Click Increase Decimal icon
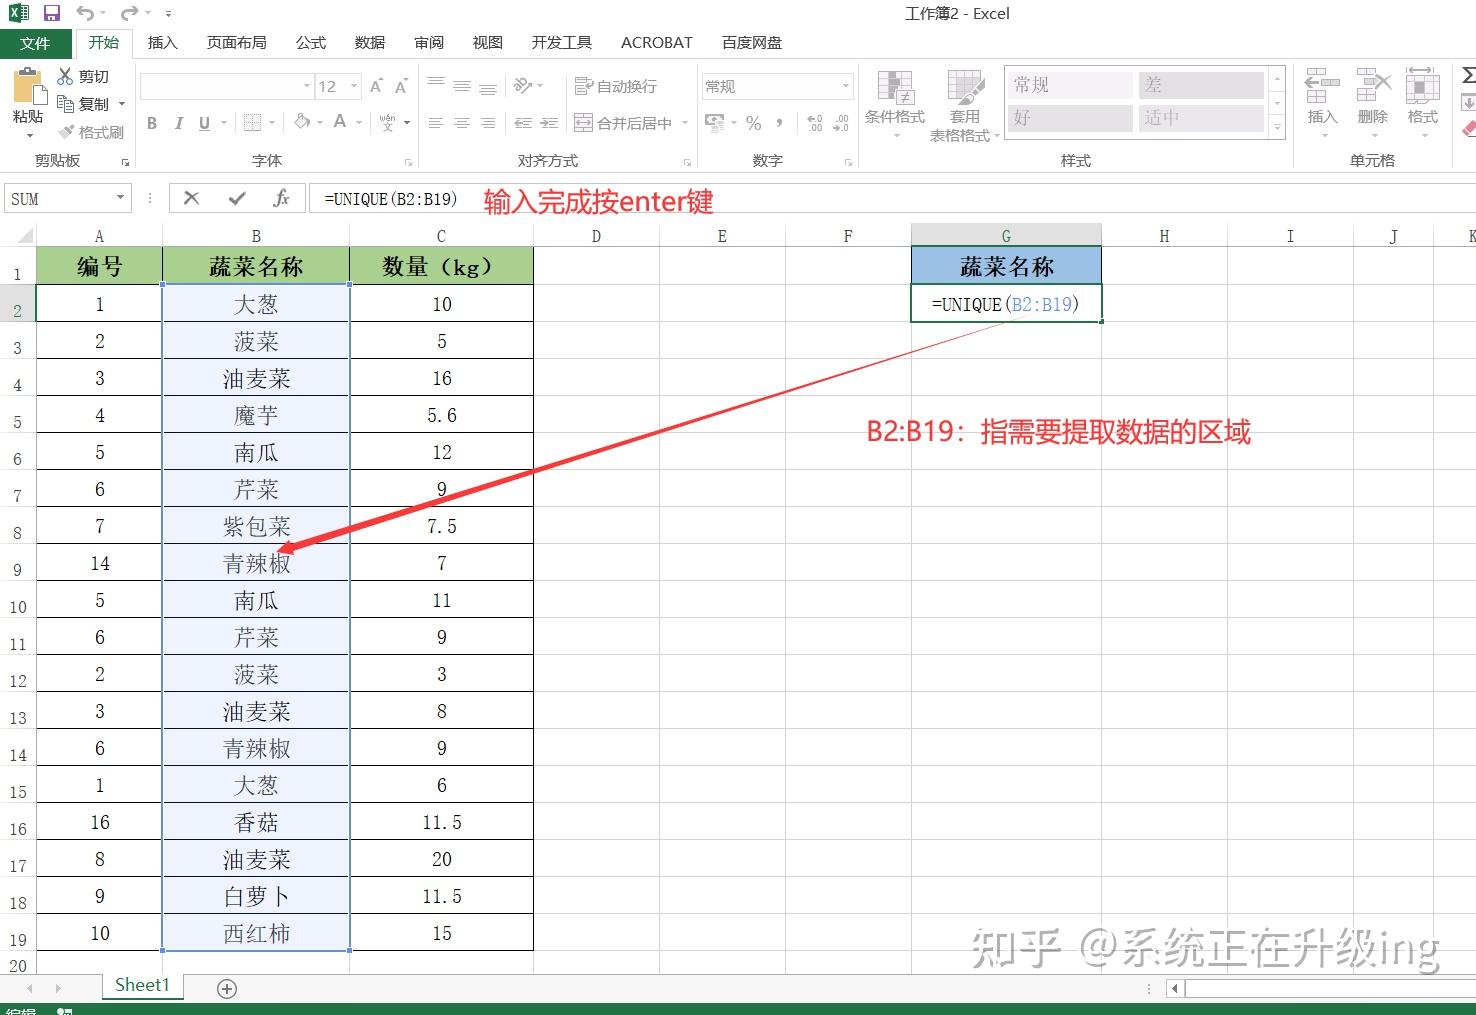 point(814,123)
